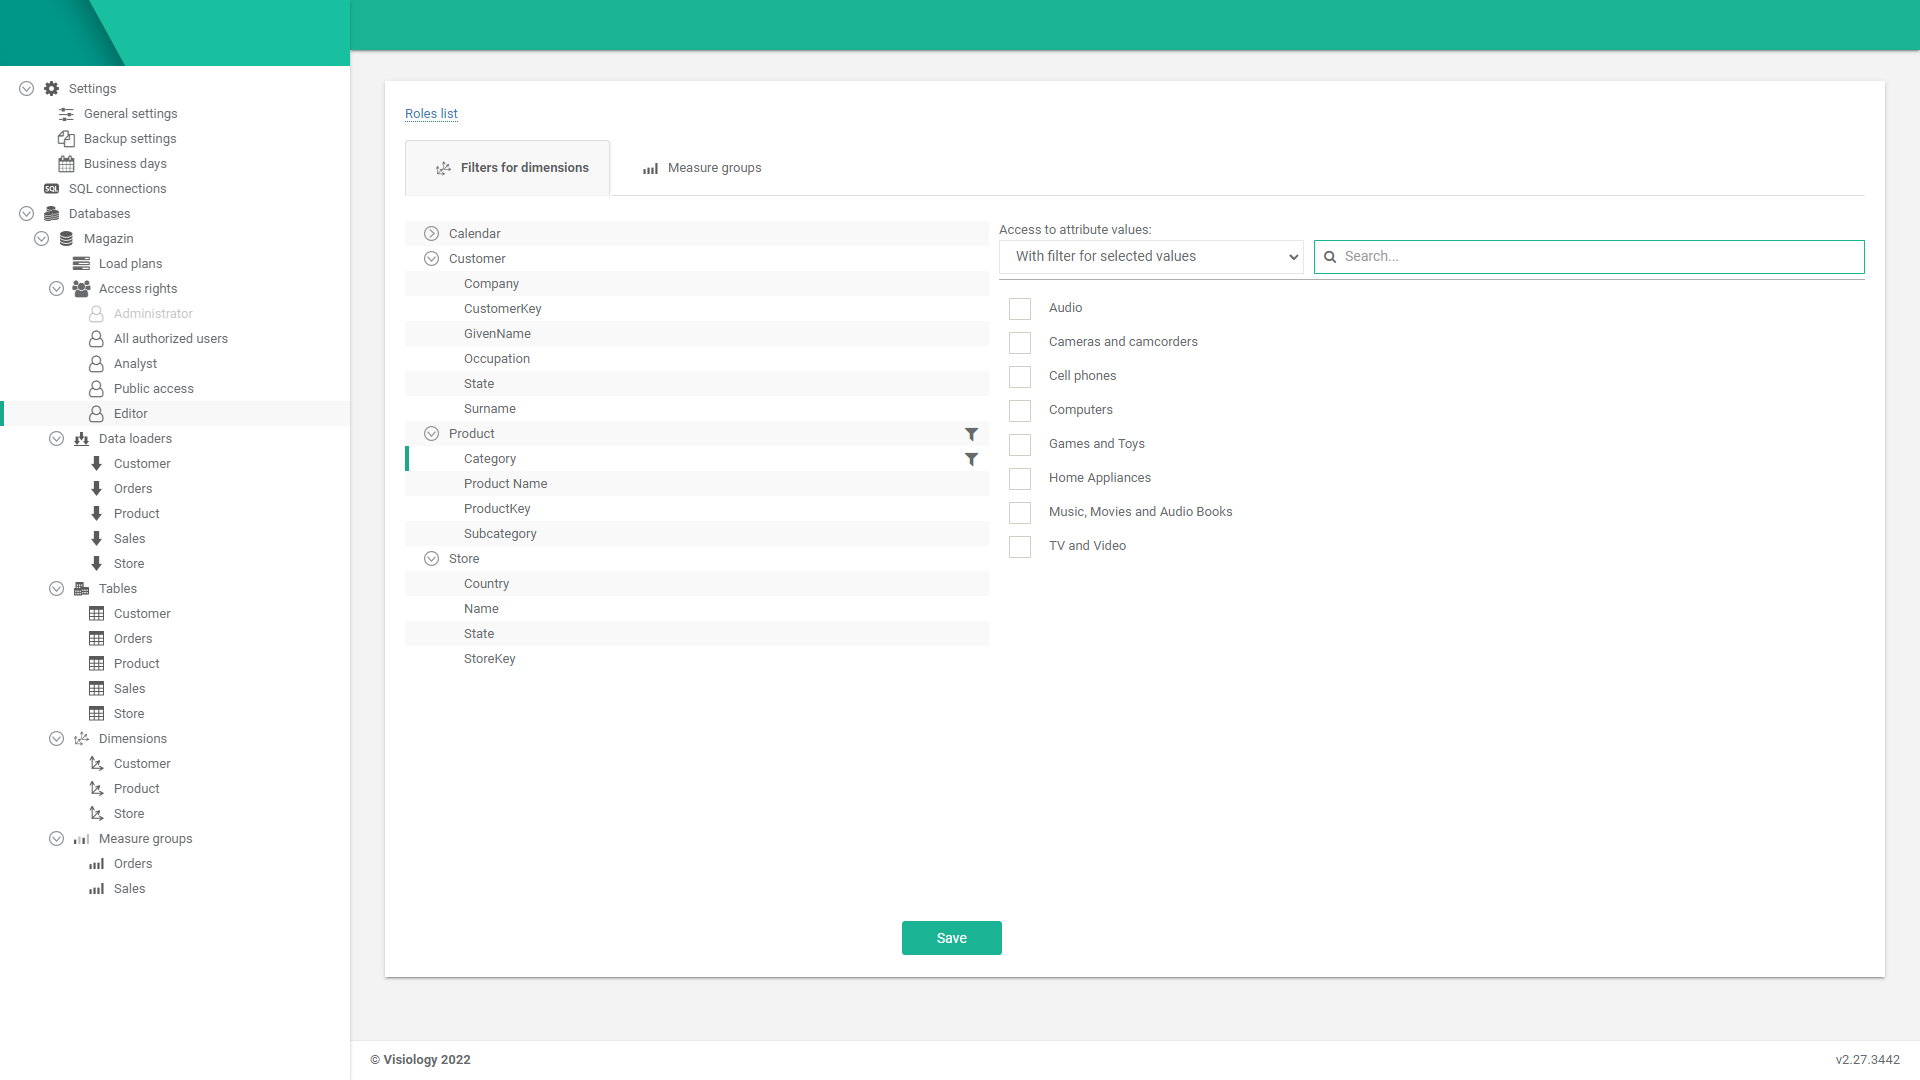Viewport: 1920px width, 1080px height.
Task: Click the funnel icon on Product dimension row
Action: [971, 434]
